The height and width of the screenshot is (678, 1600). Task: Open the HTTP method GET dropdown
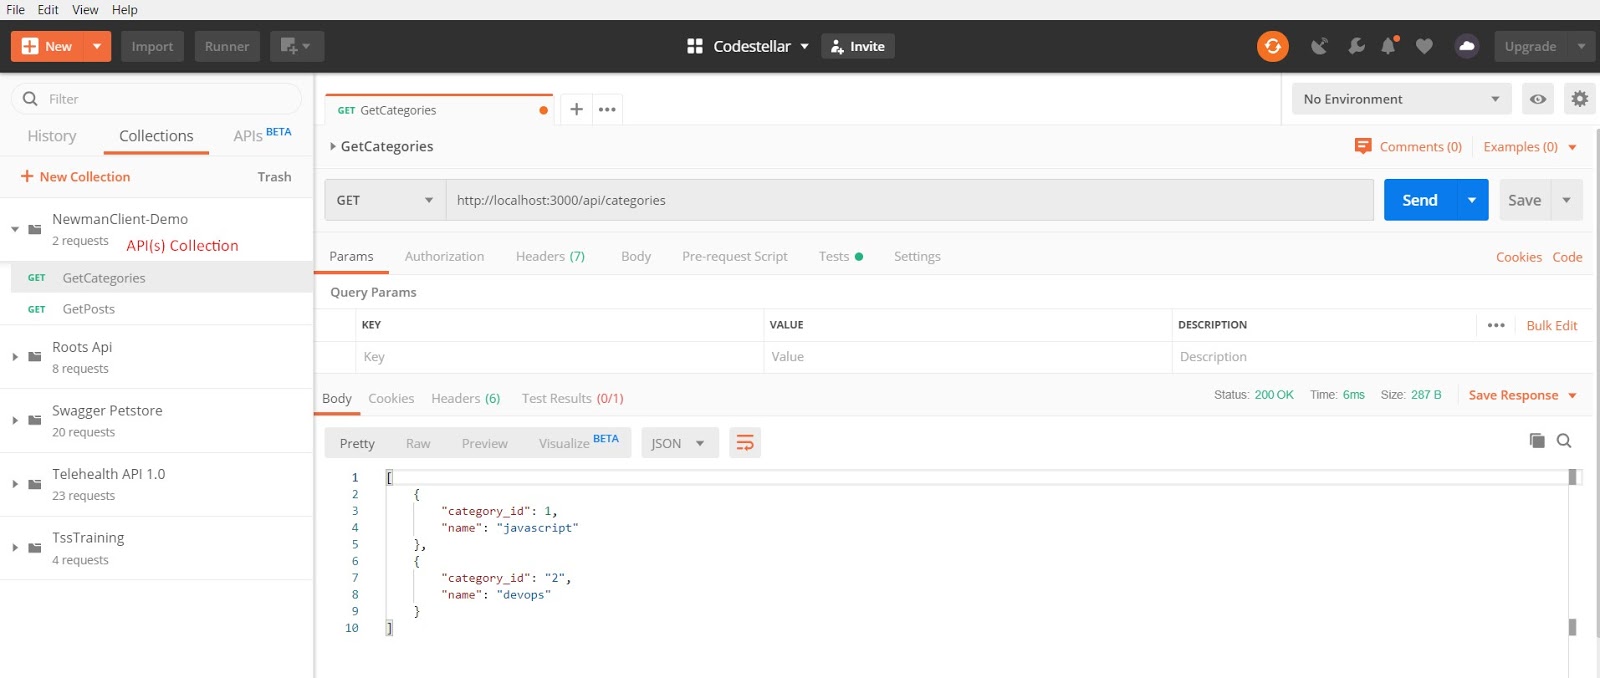pyautogui.click(x=385, y=200)
